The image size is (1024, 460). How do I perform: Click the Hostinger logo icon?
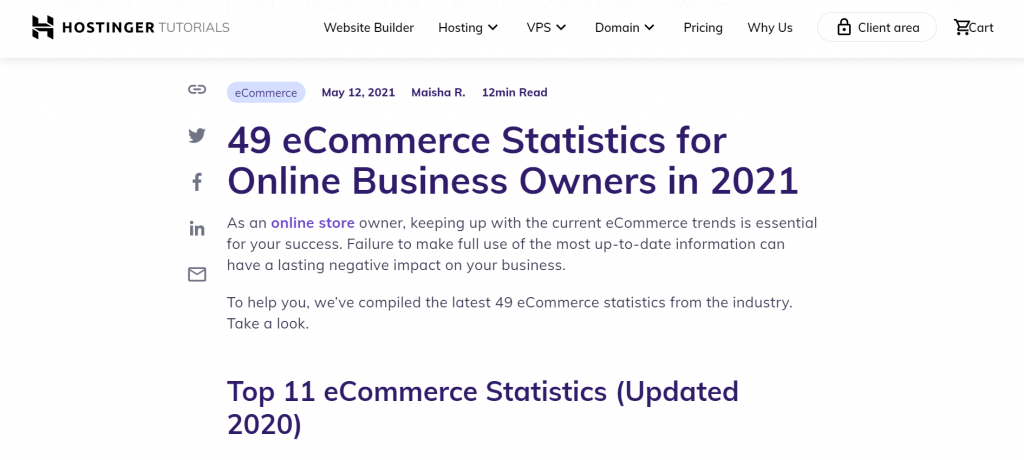[x=43, y=27]
